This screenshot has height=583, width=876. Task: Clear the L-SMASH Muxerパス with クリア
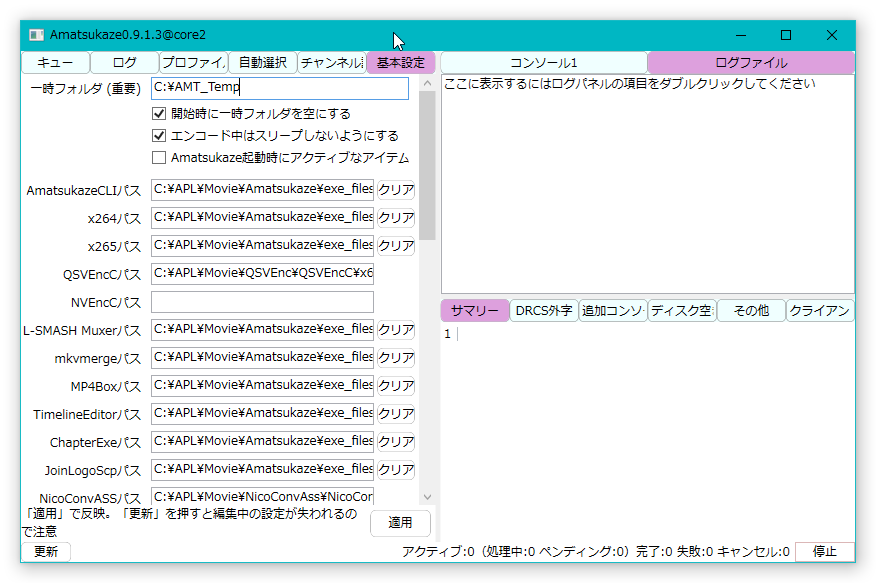(x=396, y=329)
